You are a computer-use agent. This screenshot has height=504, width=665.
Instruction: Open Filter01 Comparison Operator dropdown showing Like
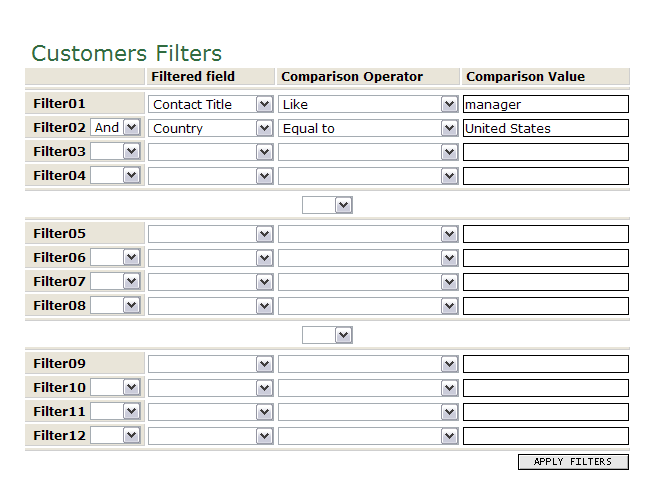pos(368,104)
